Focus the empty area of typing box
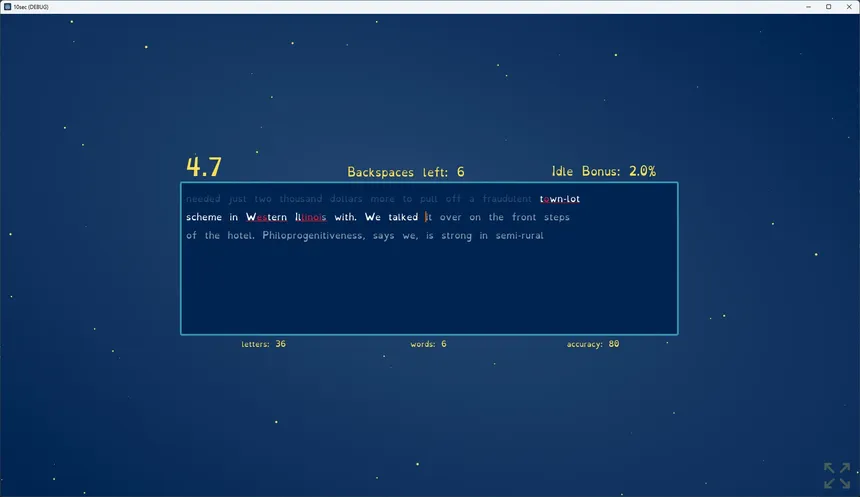Screen dimensions: 860x497 click(429, 288)
